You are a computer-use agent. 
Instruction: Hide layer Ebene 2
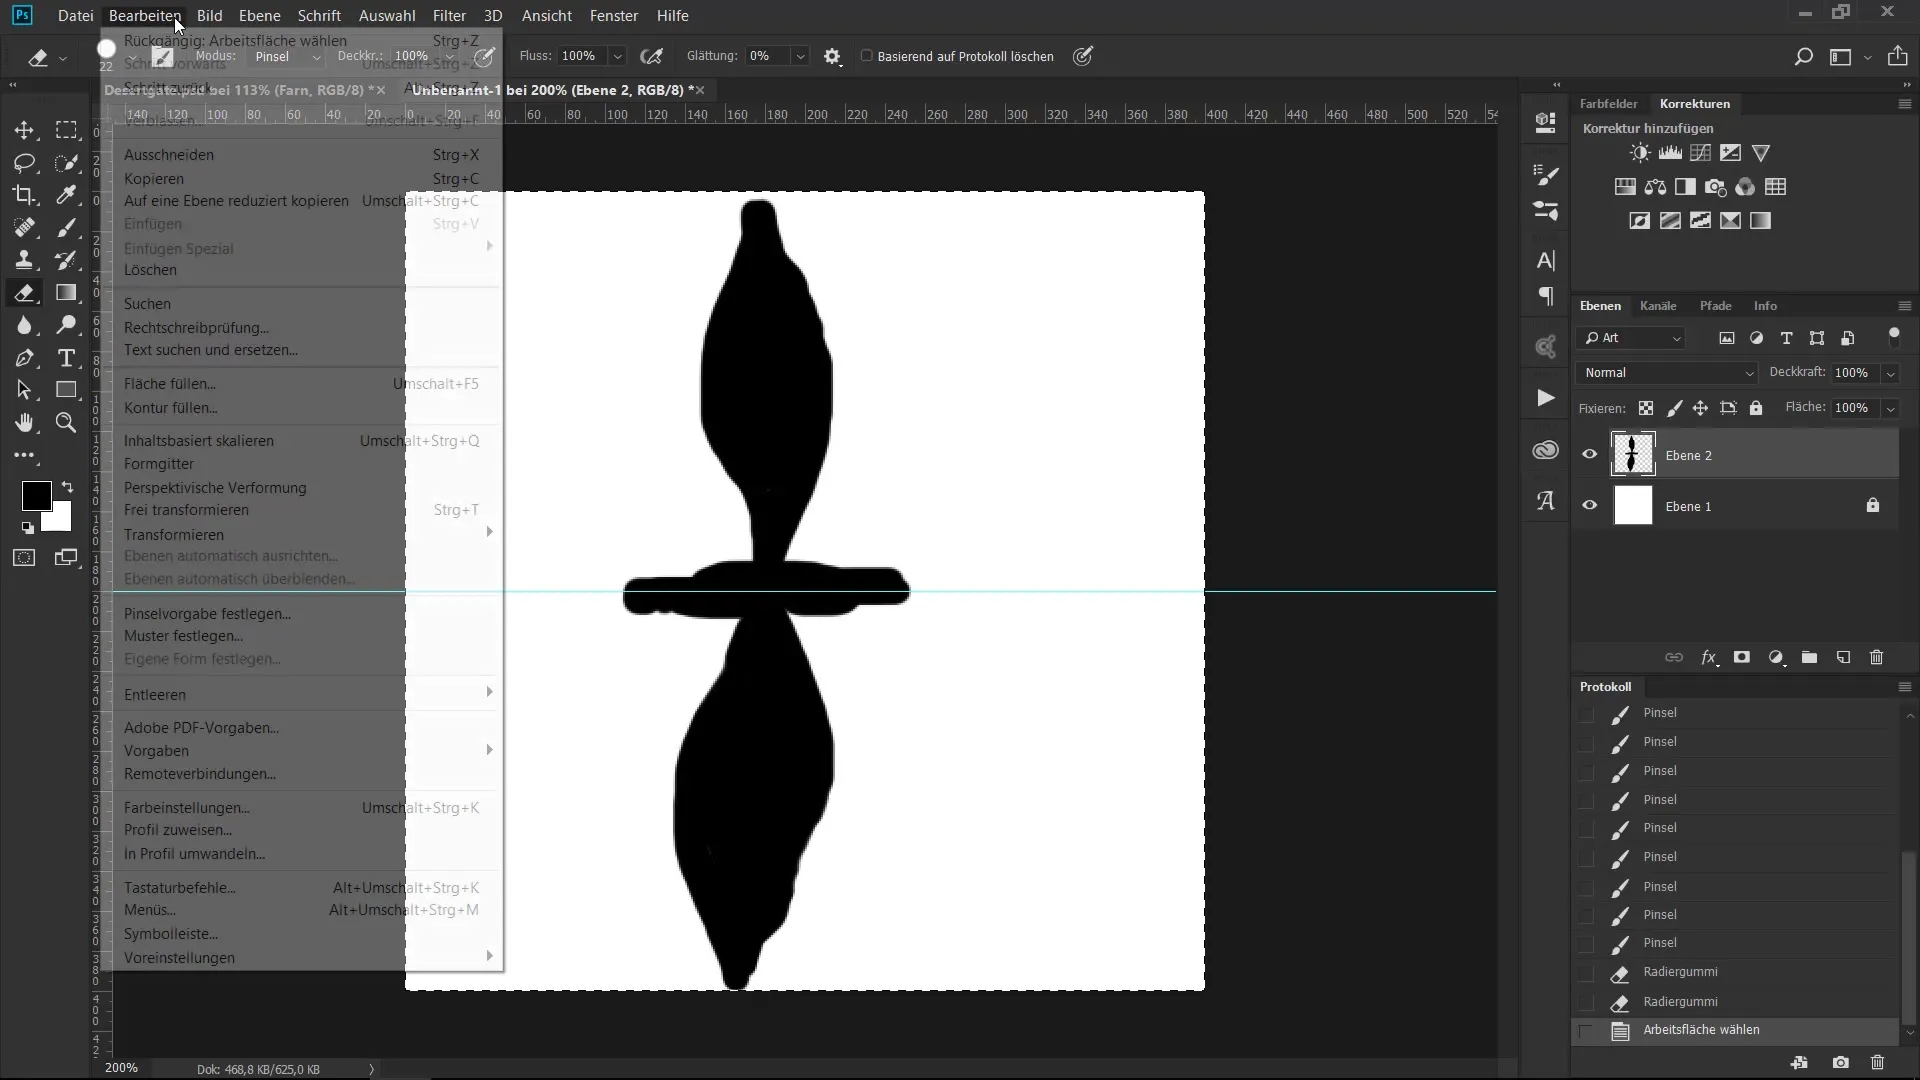1589,455
